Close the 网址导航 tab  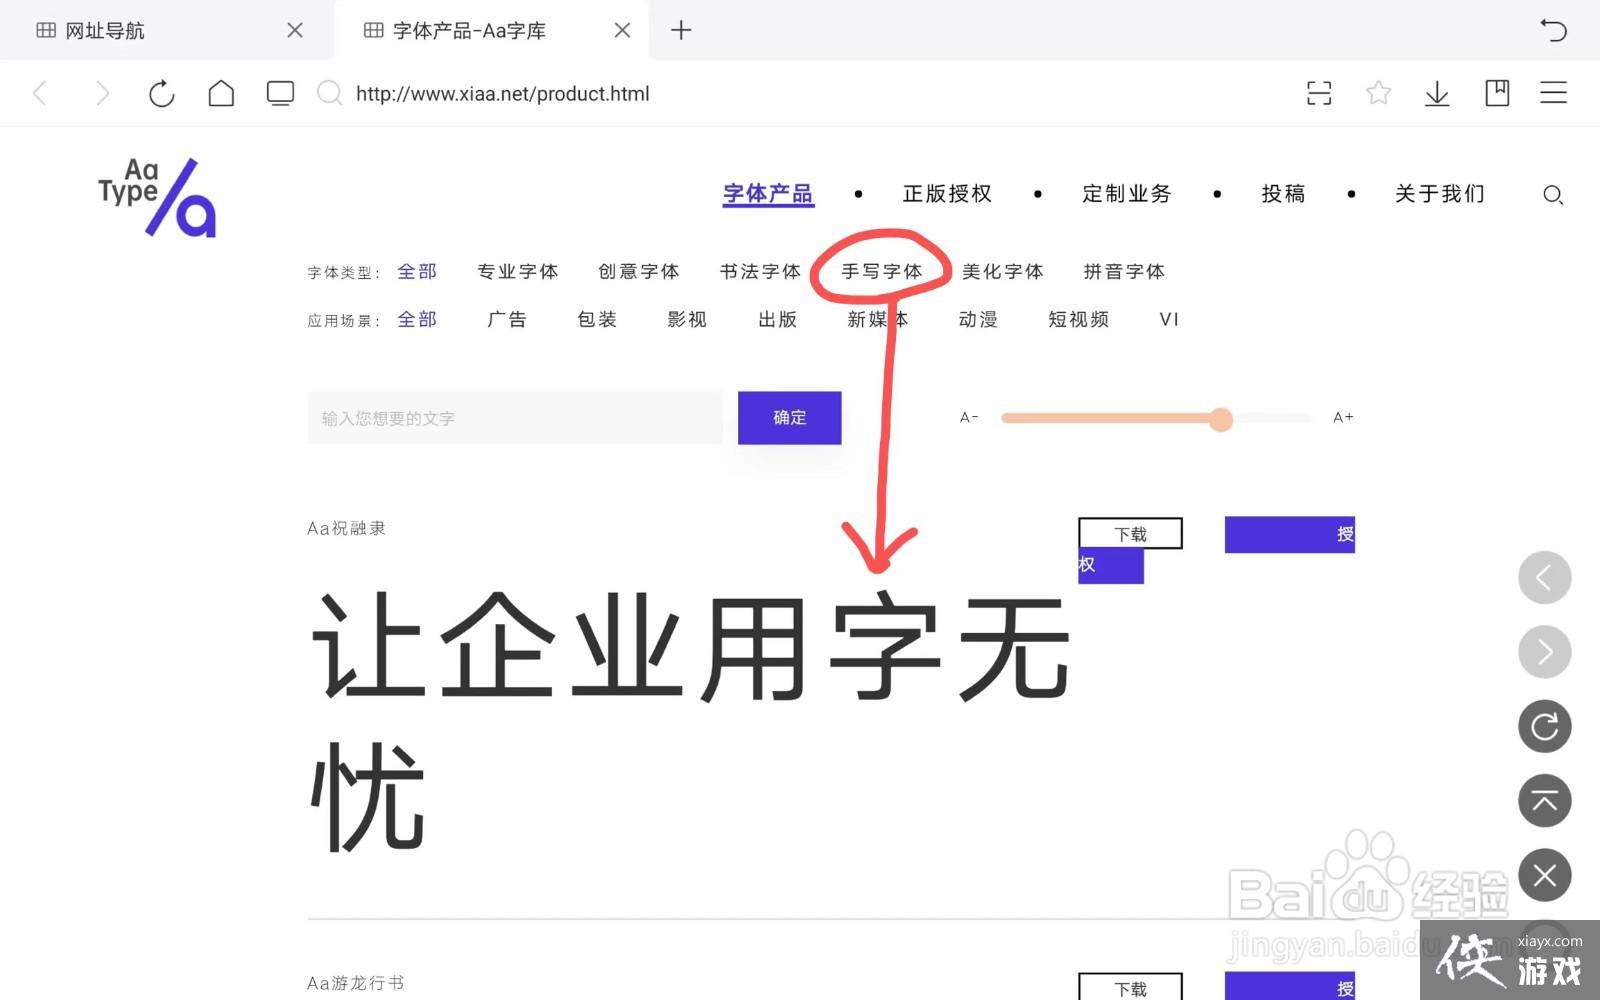pos(294,30)
